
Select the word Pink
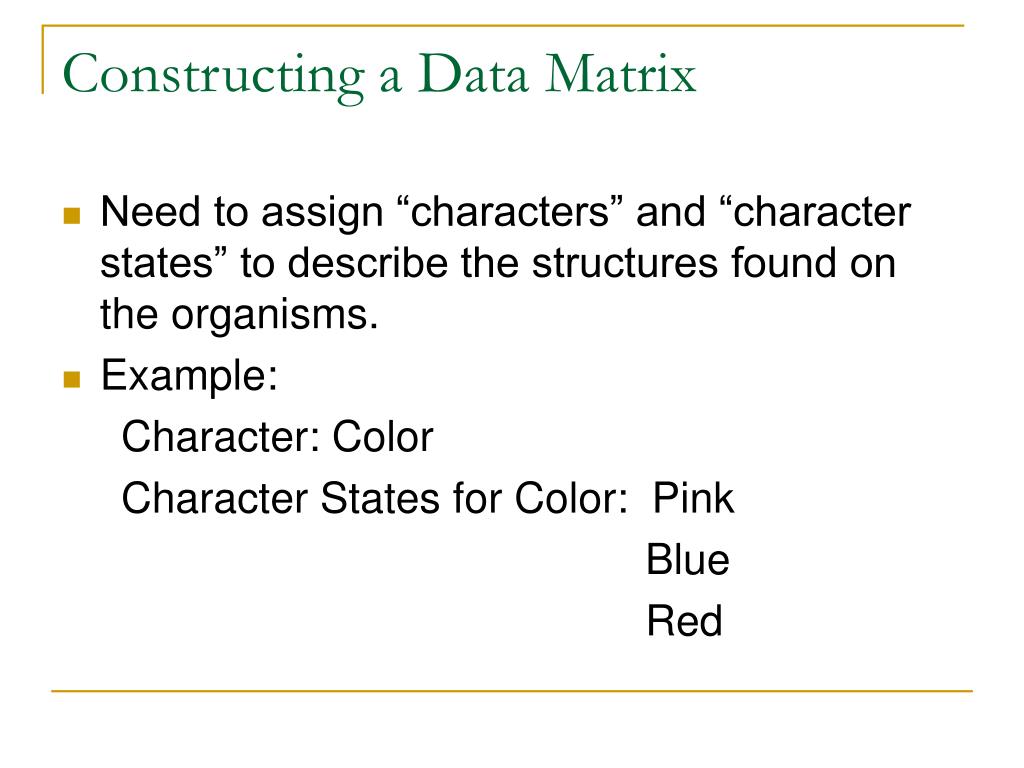coord(693,500)
